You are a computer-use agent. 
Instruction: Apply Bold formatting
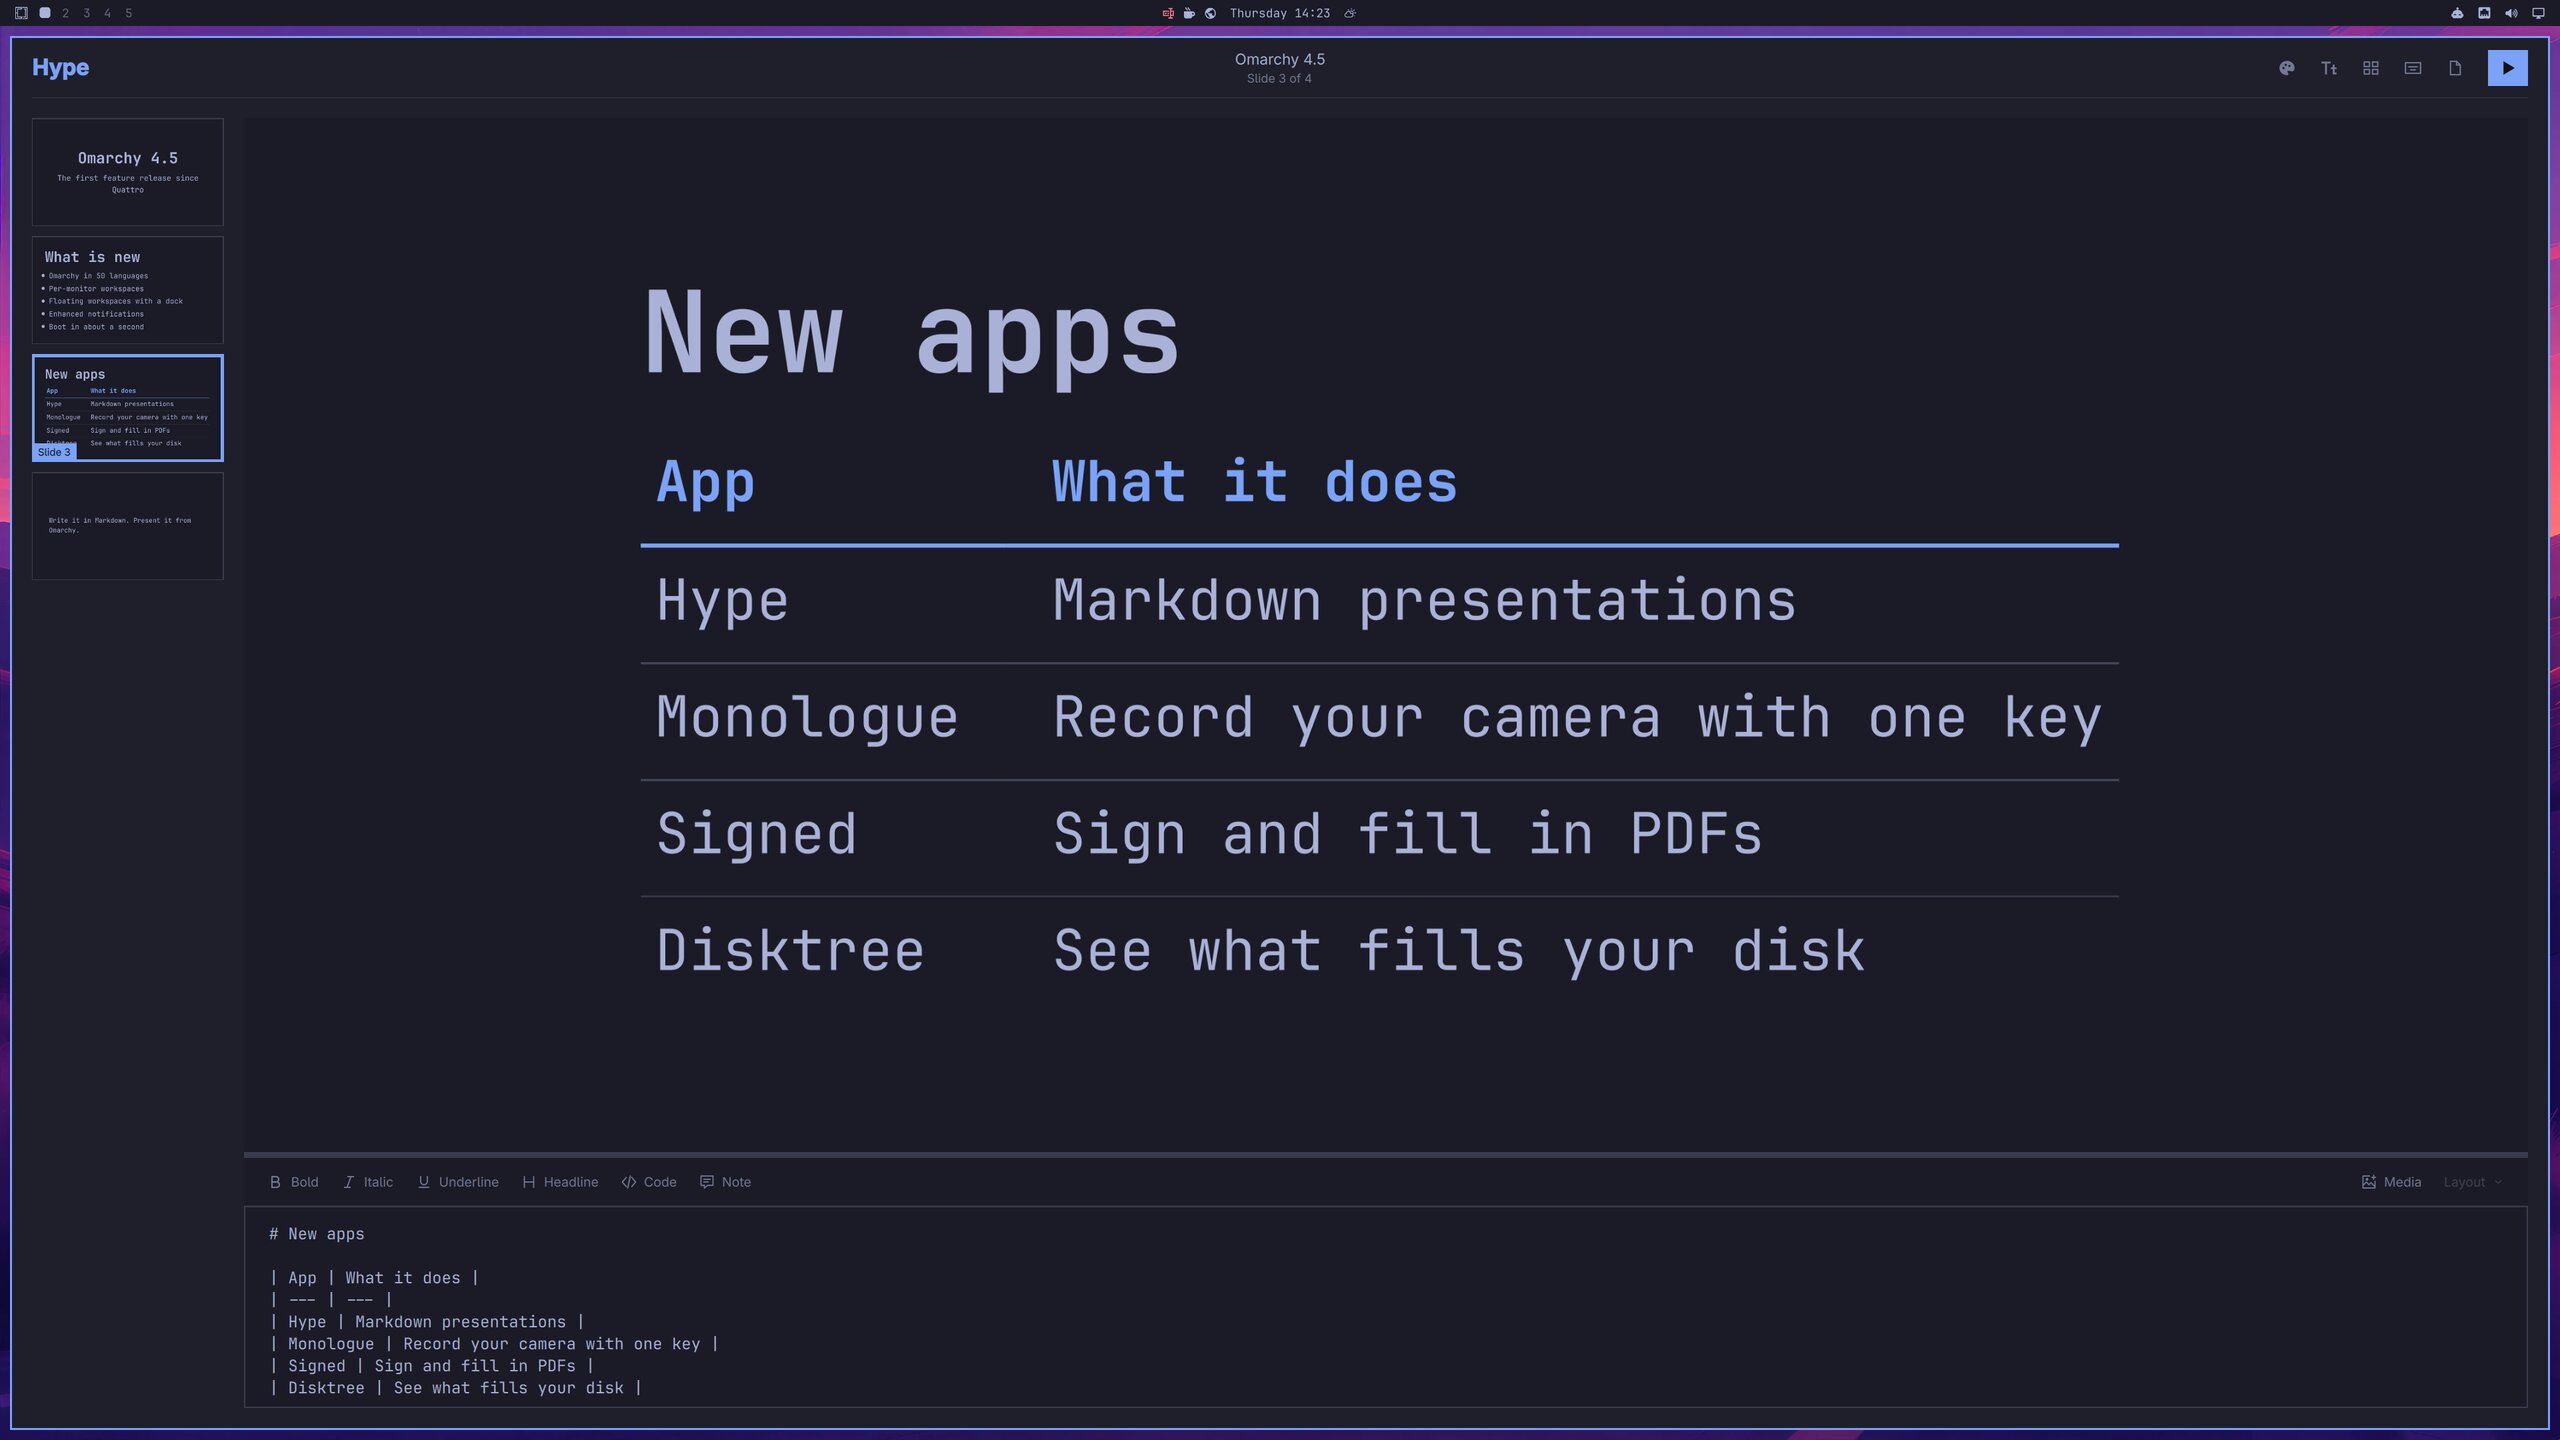click(x=294, y=1182)
